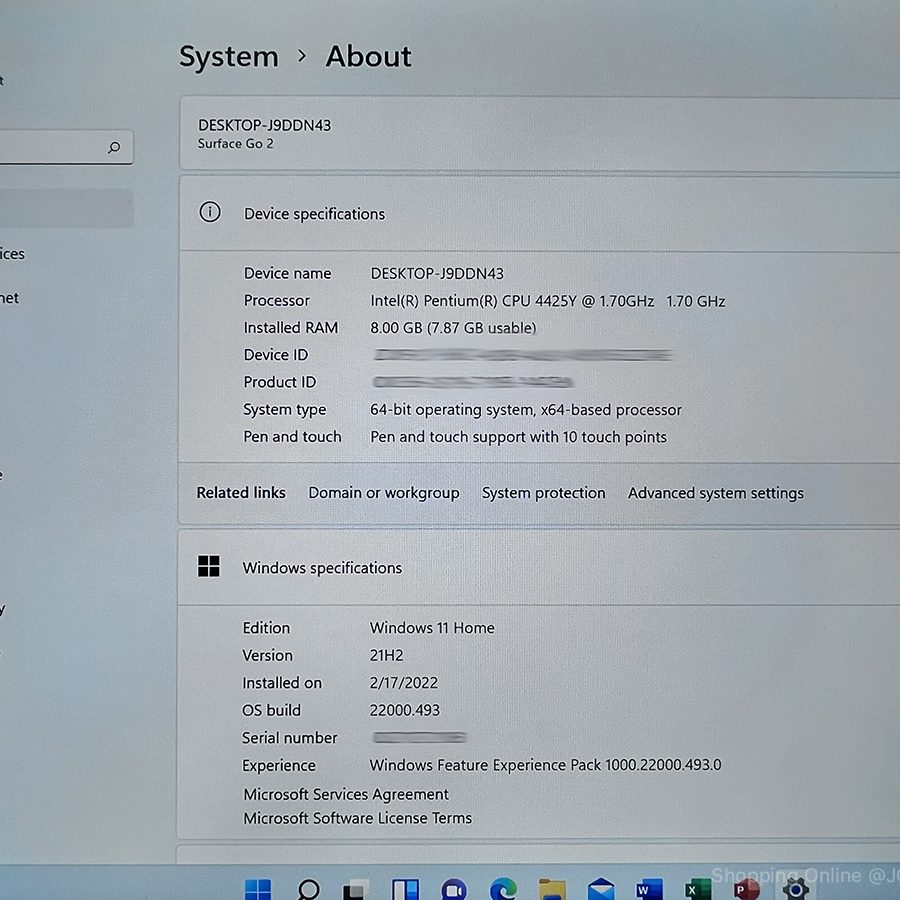Click into the settings search field
This screenshot has height=900, width=900.
click(x=66, y=147)
